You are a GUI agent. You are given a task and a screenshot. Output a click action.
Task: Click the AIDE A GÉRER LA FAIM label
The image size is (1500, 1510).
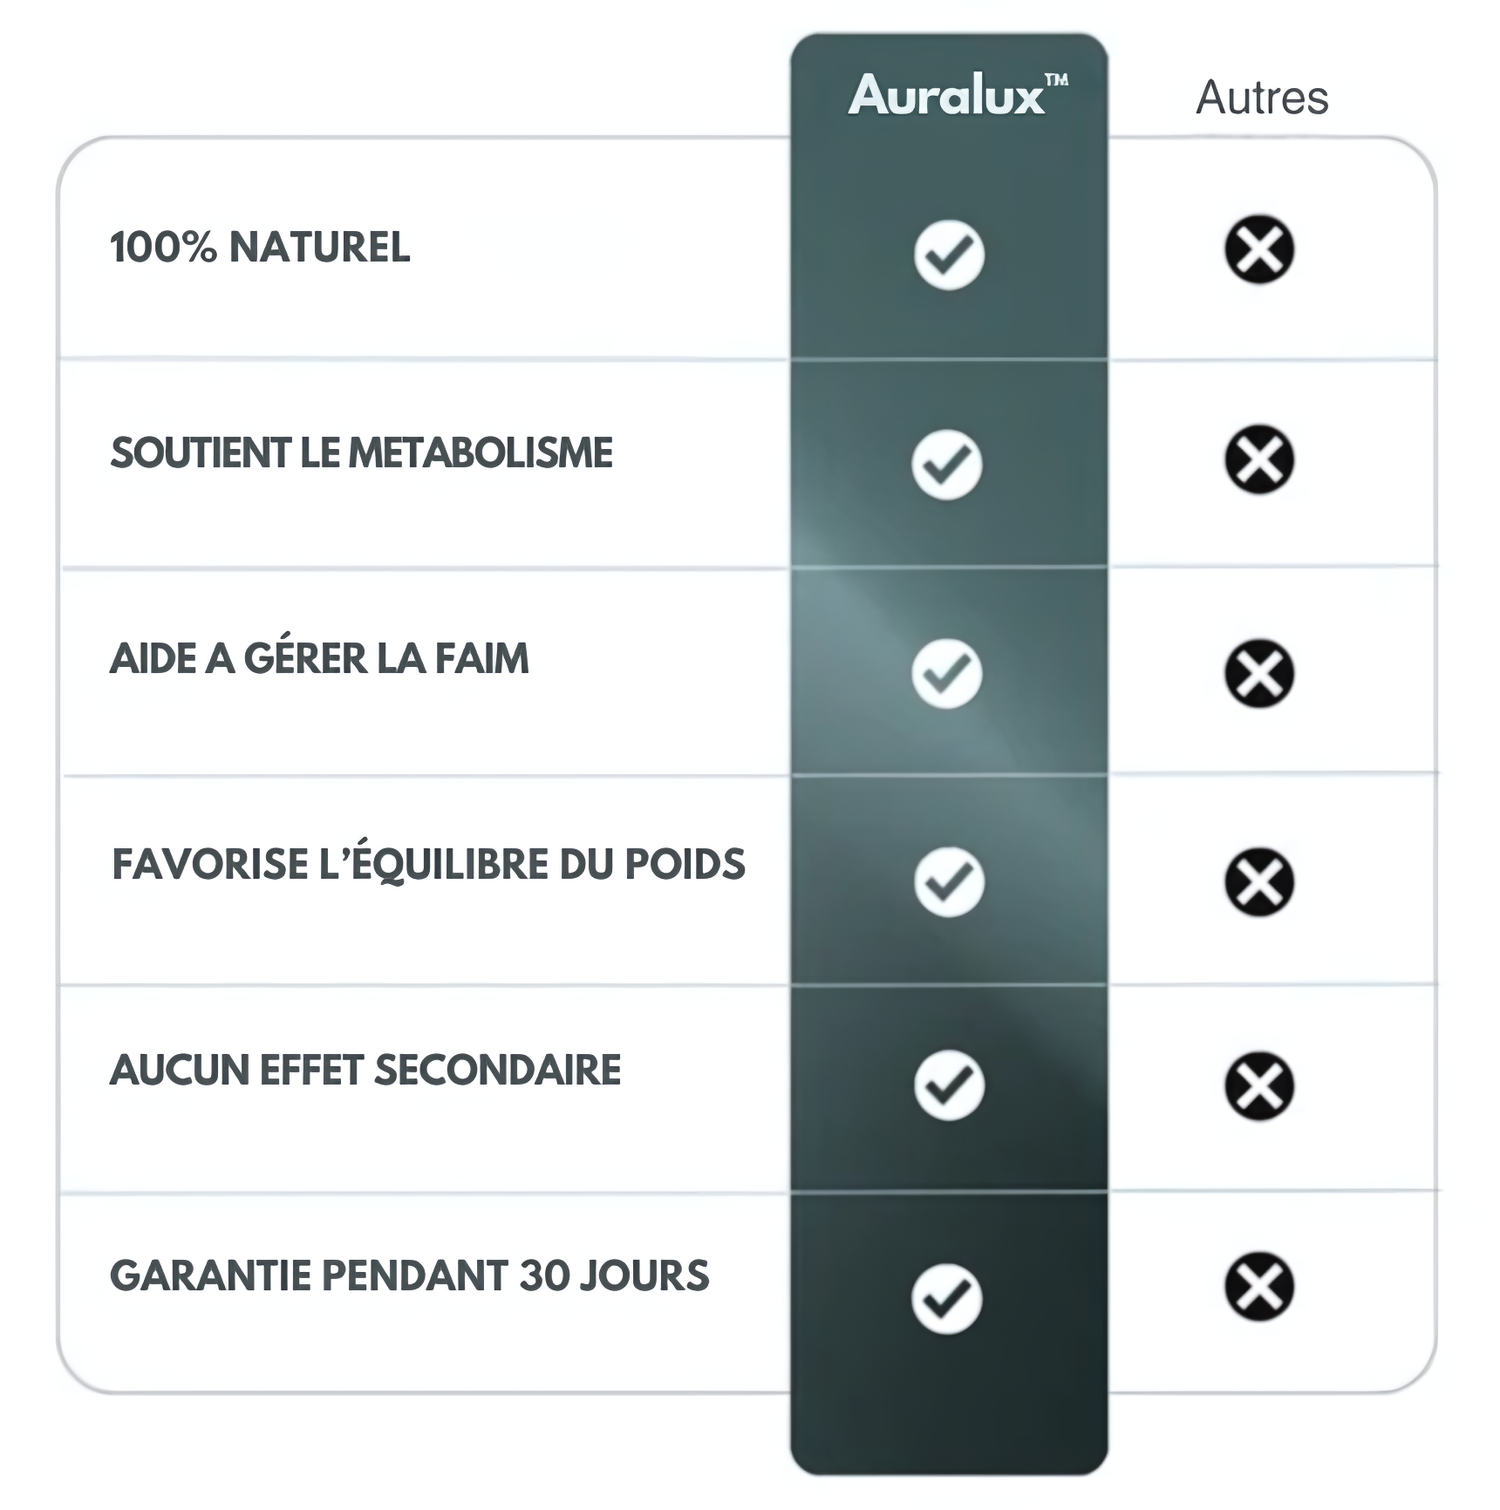[319, 659]
